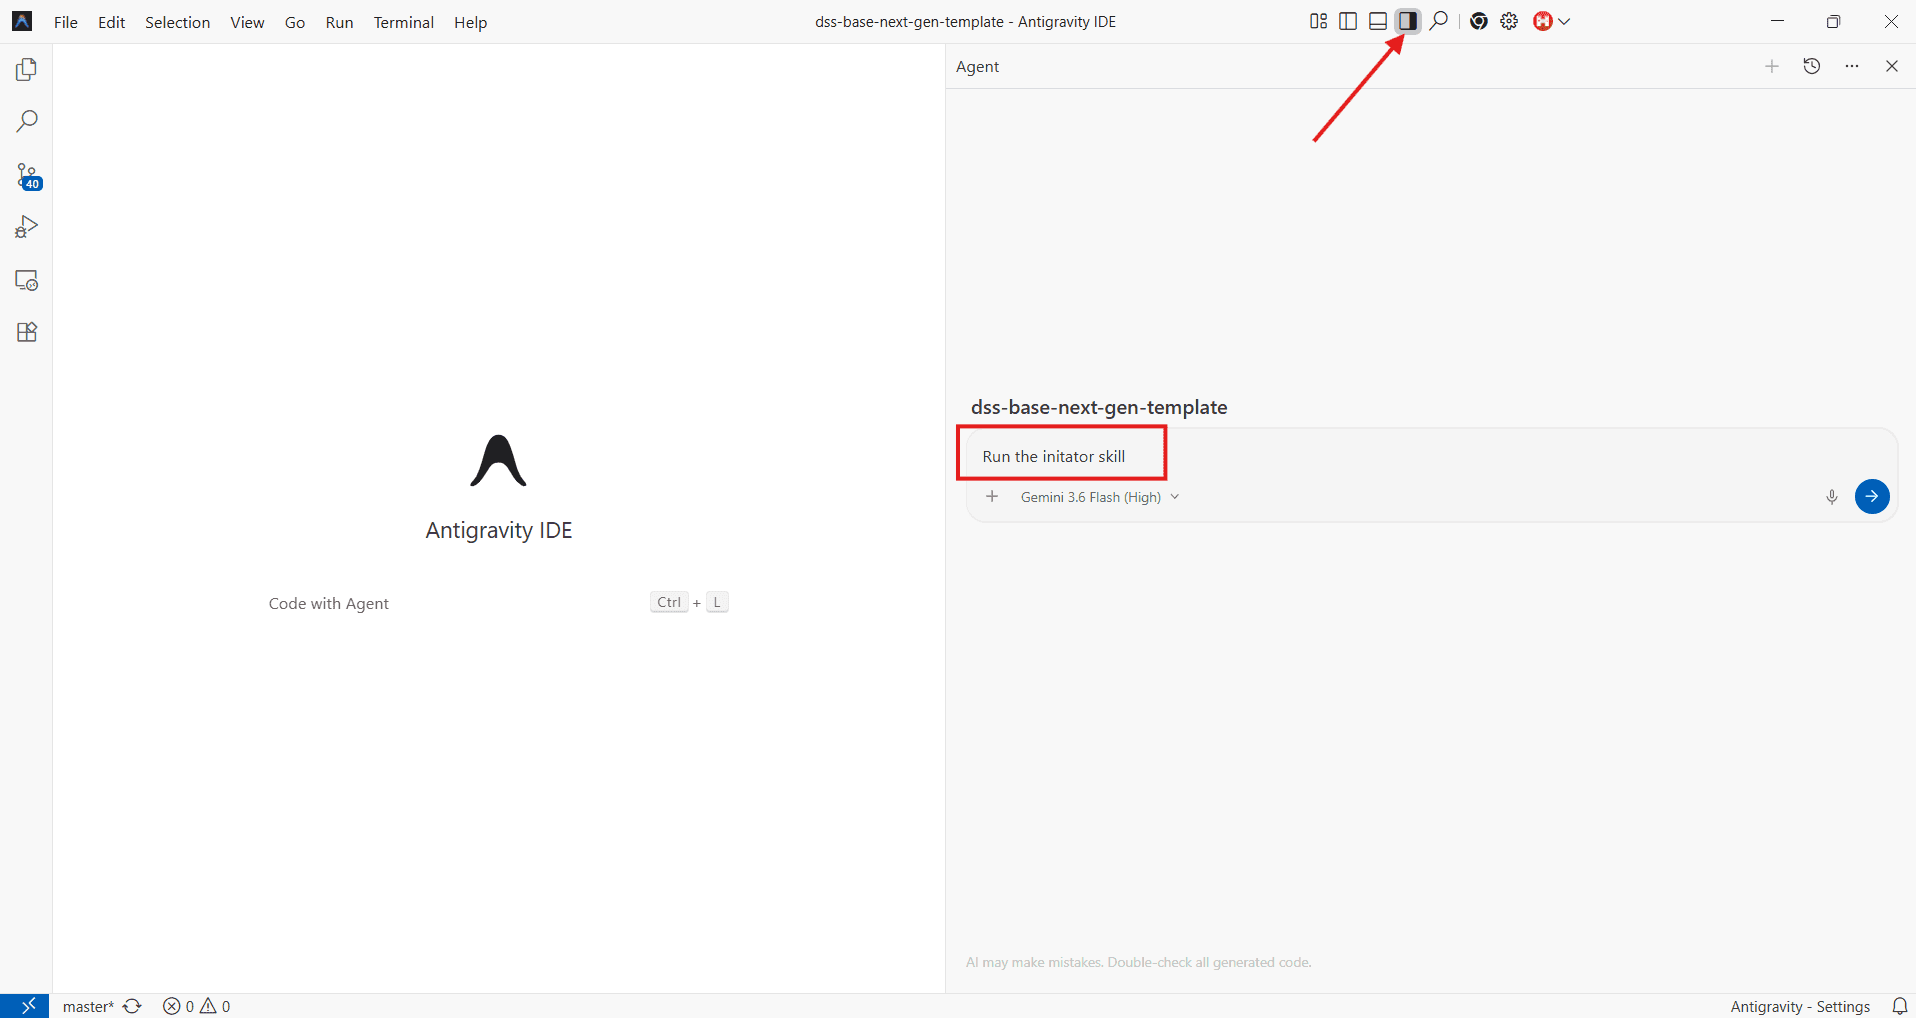Click the Ctrl + L shortcut hint

coord(689,602)
